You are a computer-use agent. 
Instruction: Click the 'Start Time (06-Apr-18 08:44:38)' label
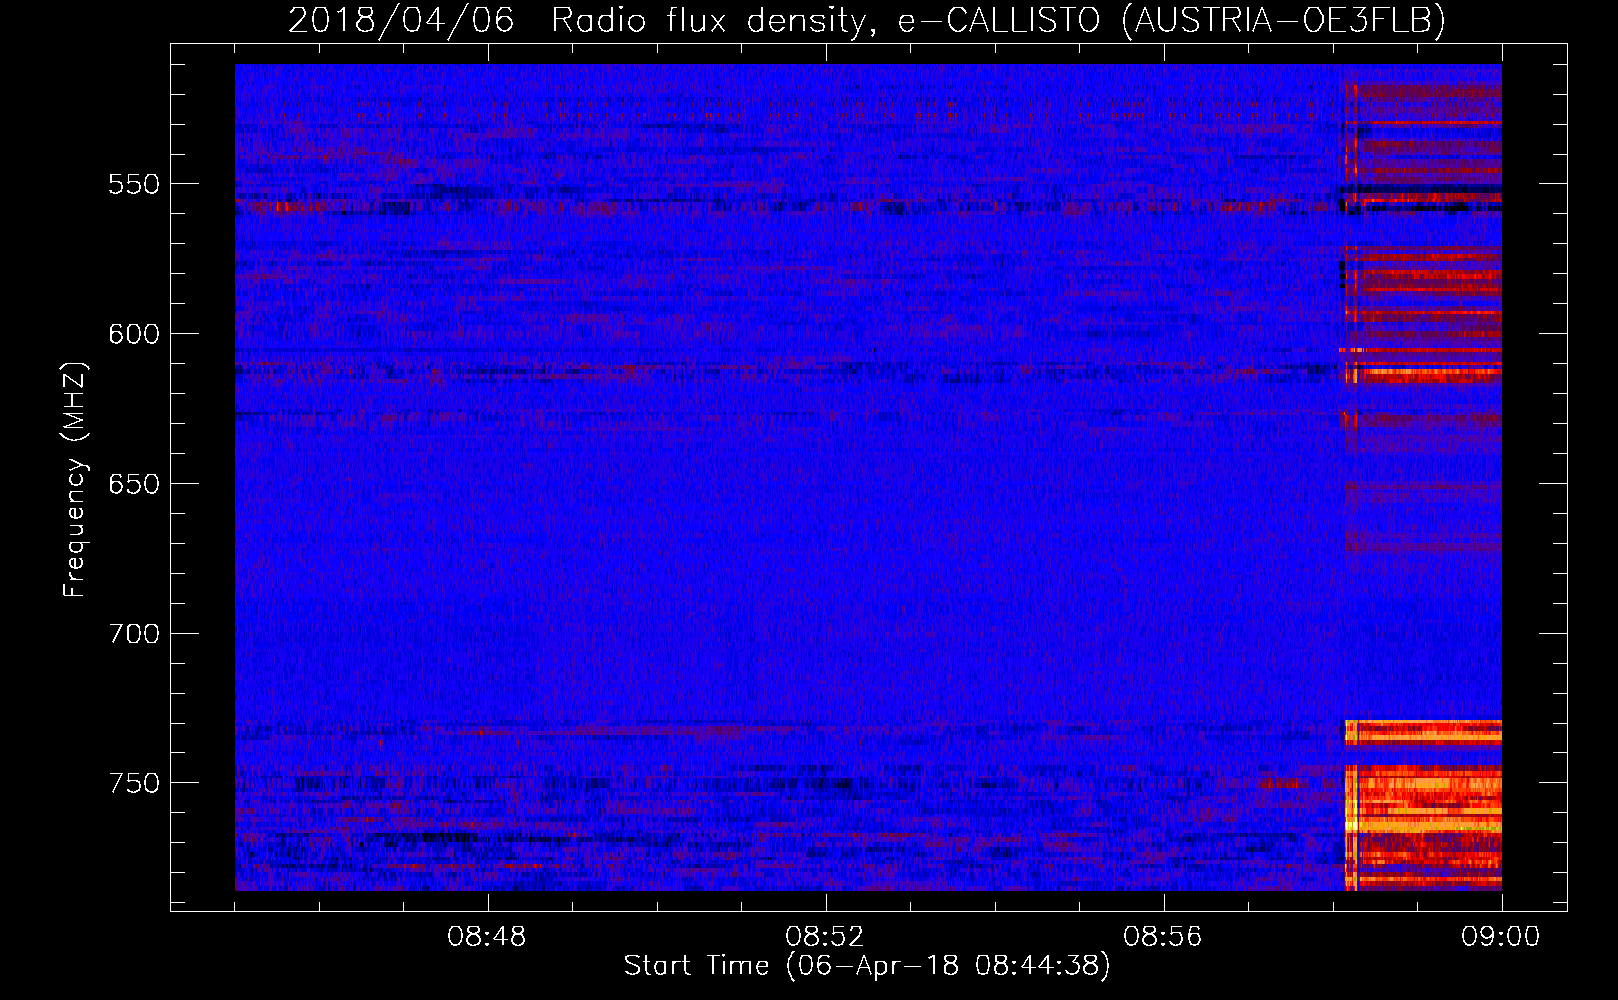point(867,966)
